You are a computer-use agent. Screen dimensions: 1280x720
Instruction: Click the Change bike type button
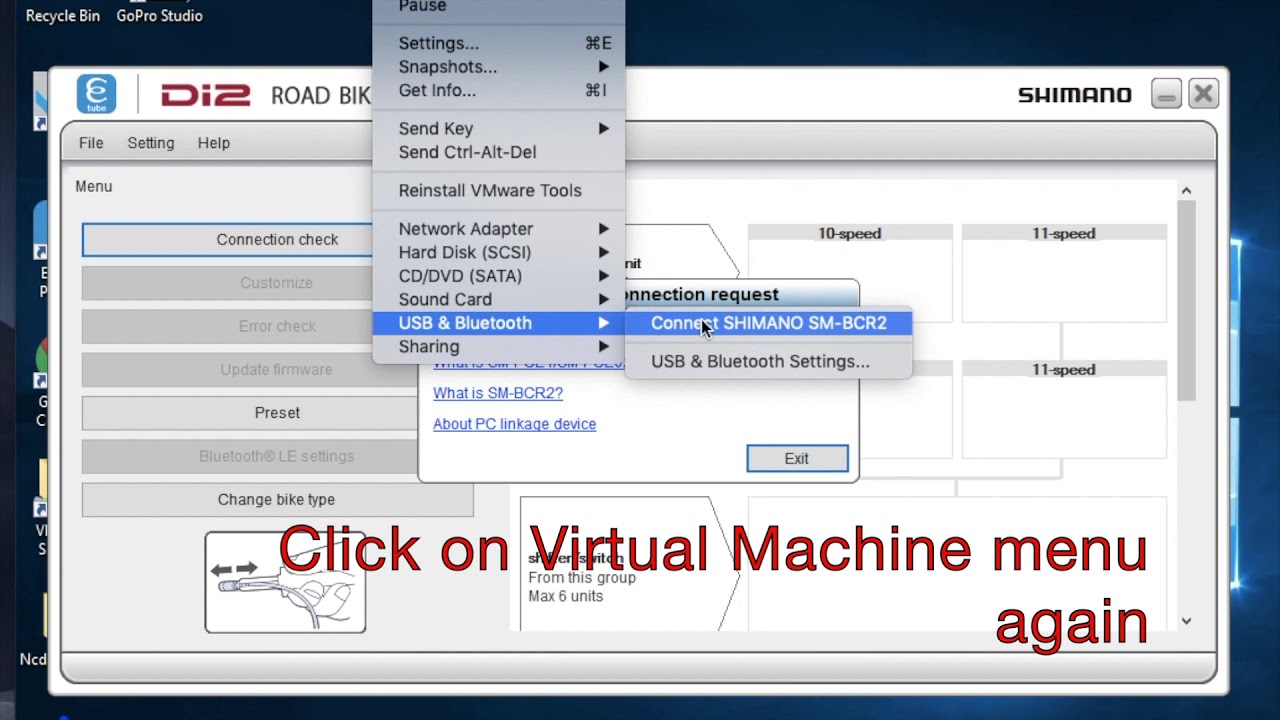(277, 500)
